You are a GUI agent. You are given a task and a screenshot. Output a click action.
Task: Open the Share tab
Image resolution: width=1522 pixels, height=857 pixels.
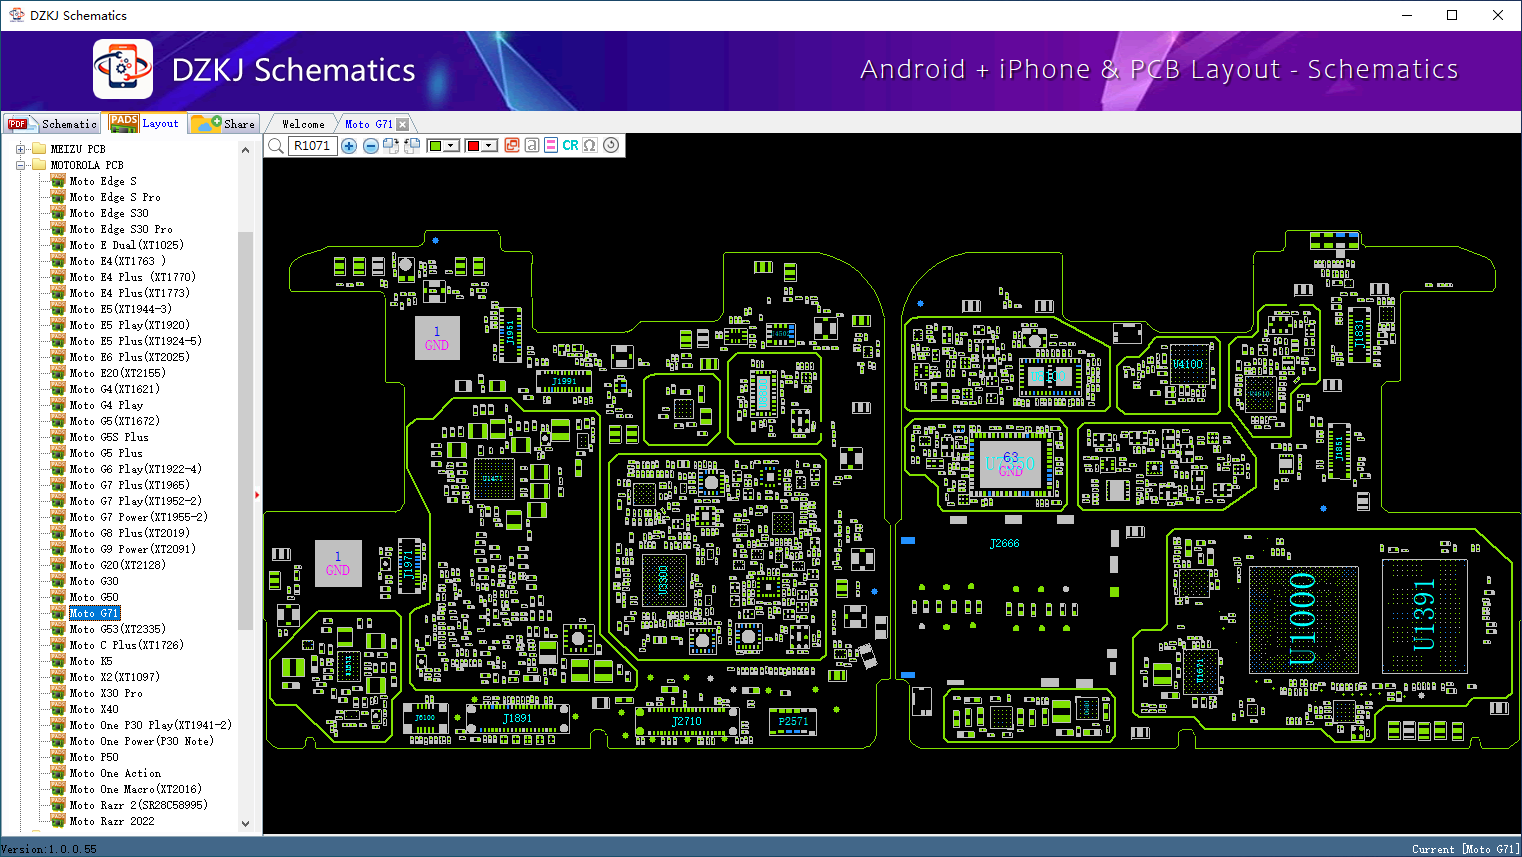click(225, 124)
